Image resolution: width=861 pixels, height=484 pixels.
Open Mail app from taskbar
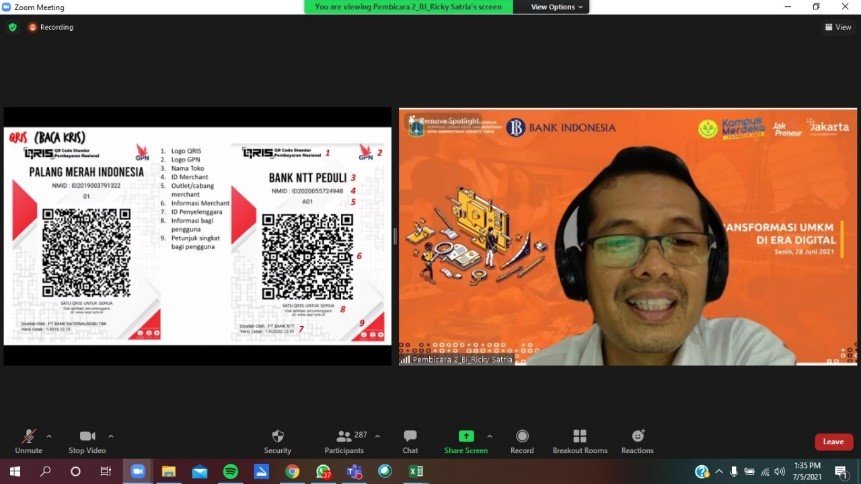tap(200, 471)
